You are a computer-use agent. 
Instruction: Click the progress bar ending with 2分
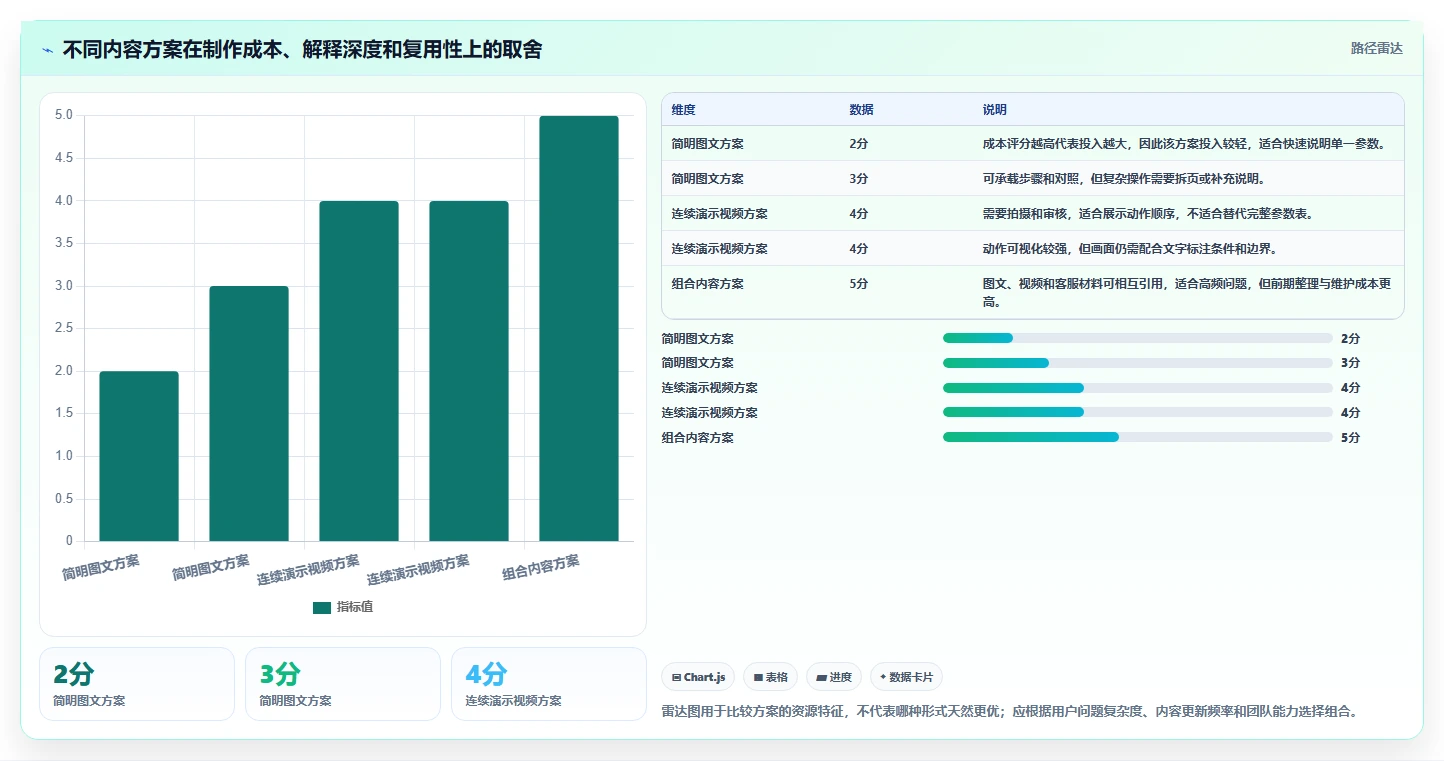point(1138,338)
